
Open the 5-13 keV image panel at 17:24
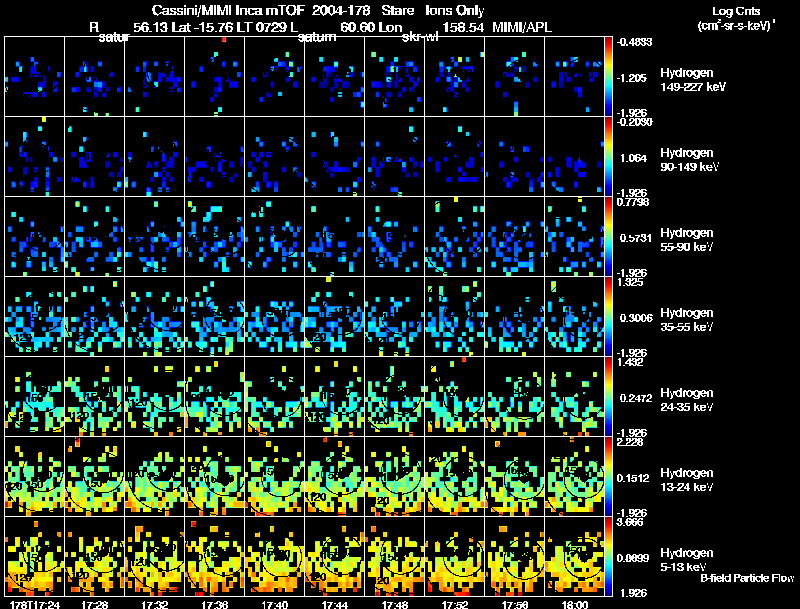(35, 556)
